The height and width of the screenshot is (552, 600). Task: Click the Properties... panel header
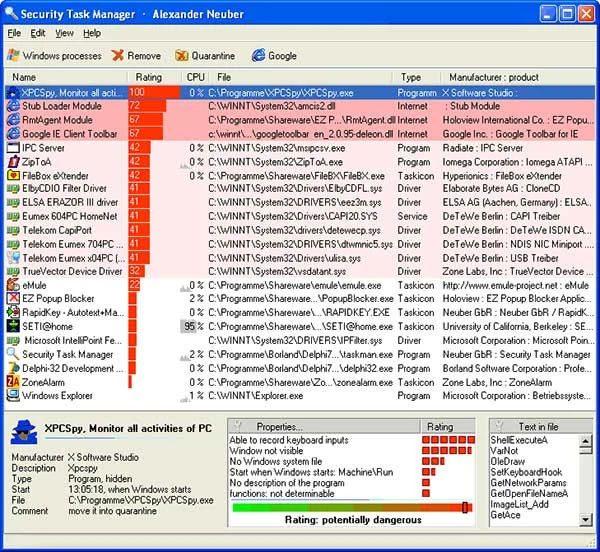(324, 427)
